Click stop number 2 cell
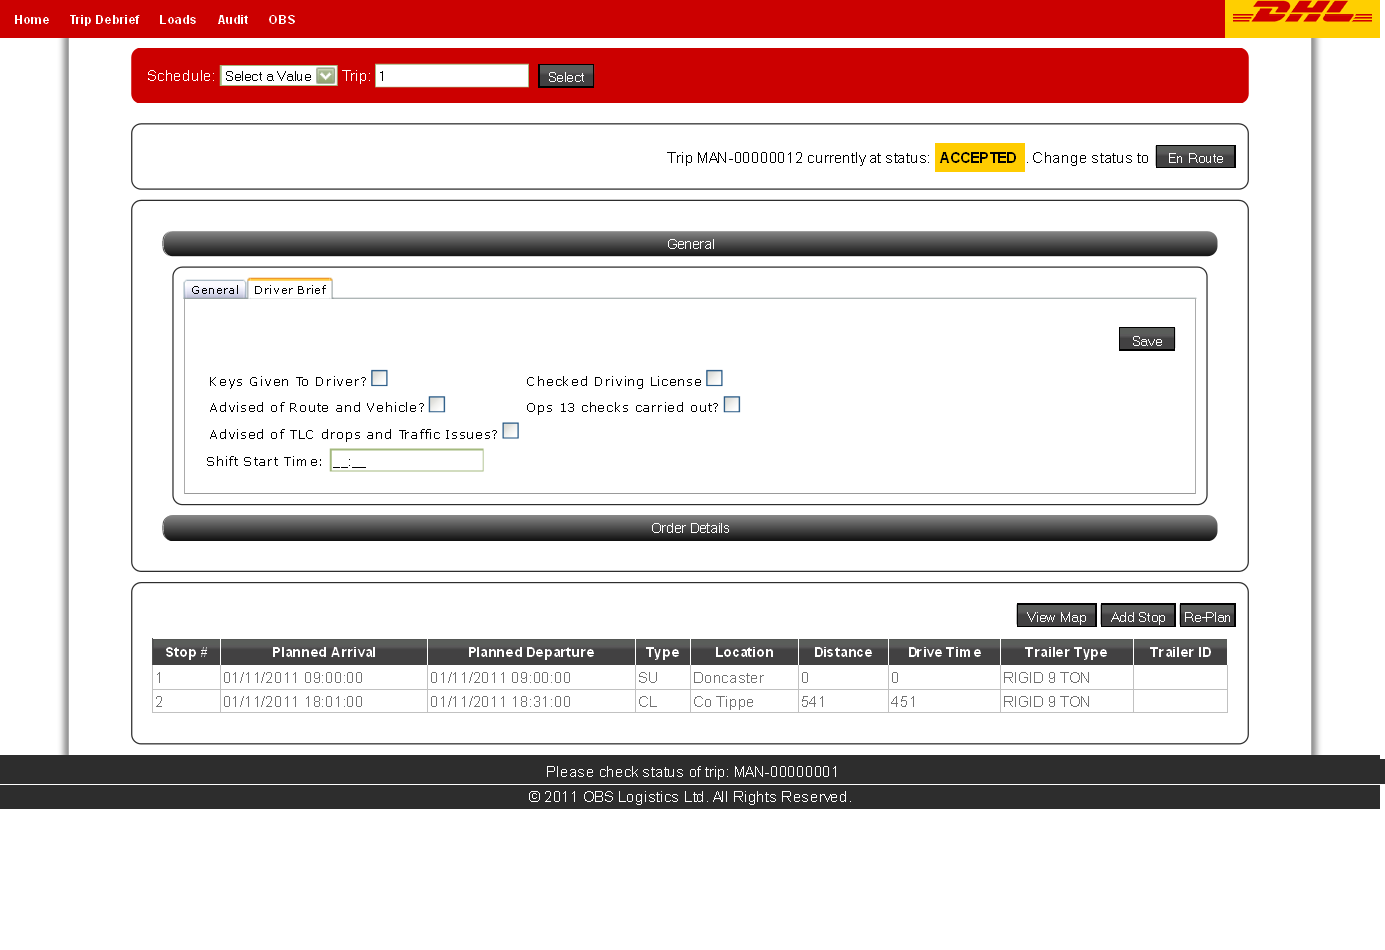 pos(186,702)
